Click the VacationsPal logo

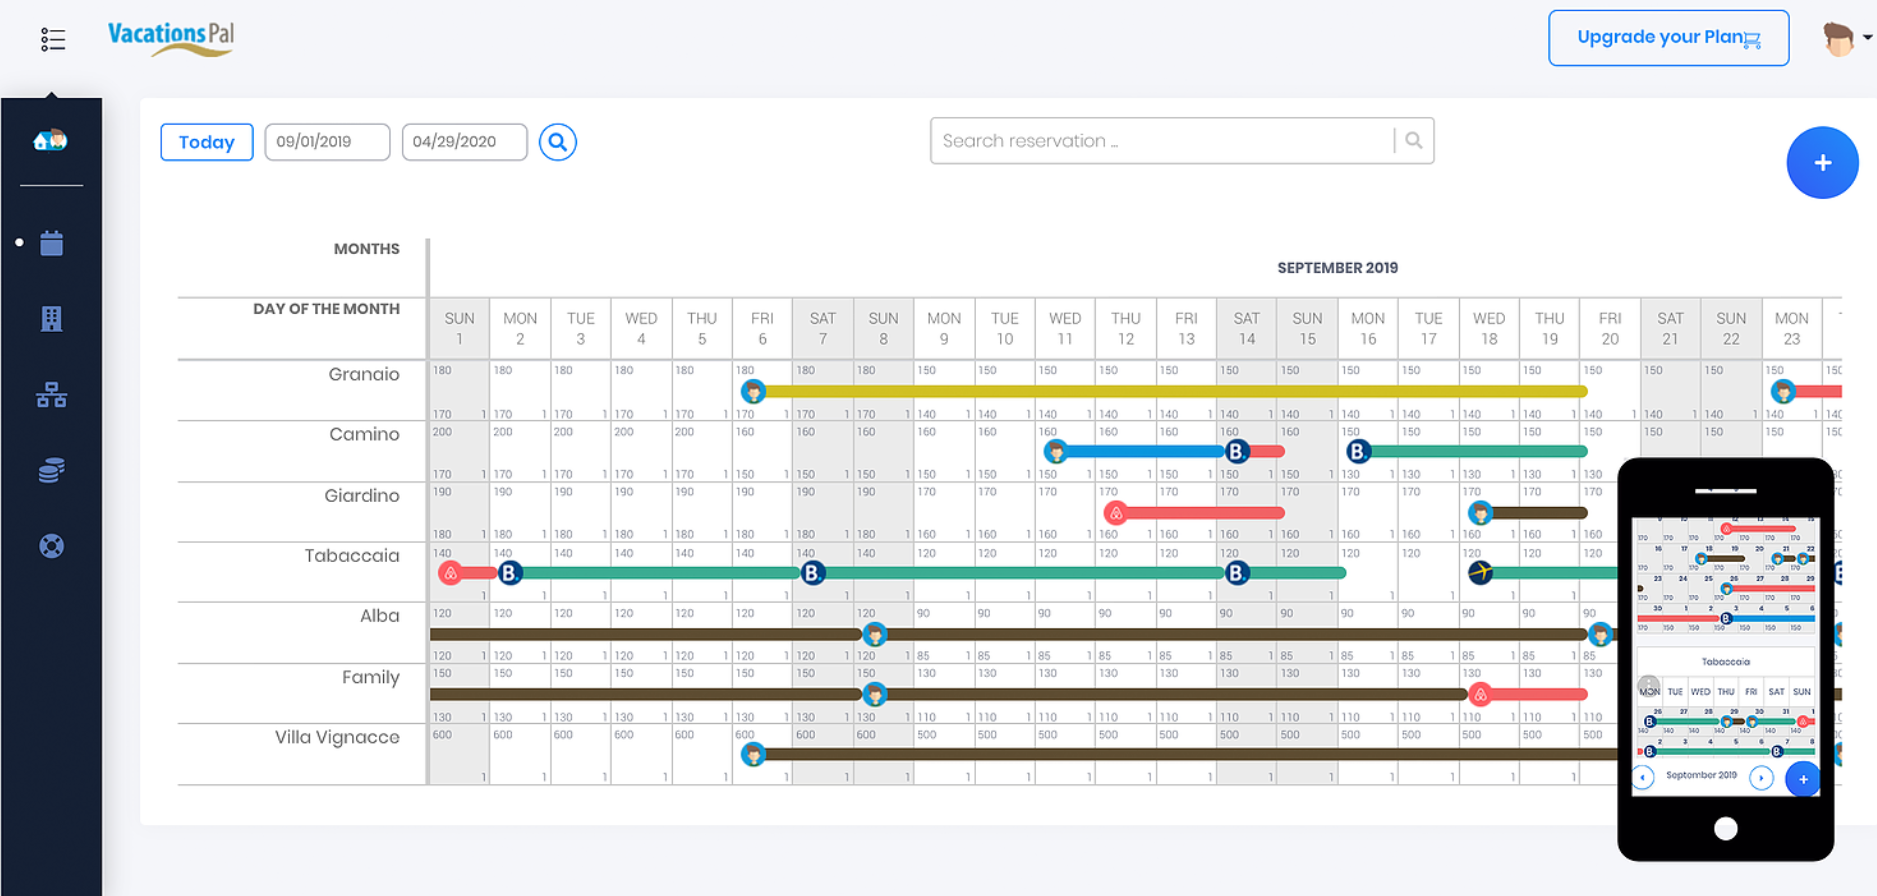[171, 38]
